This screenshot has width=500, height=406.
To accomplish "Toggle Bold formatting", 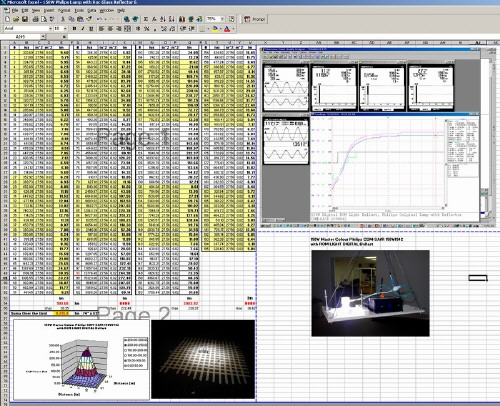I will [74, 29].
